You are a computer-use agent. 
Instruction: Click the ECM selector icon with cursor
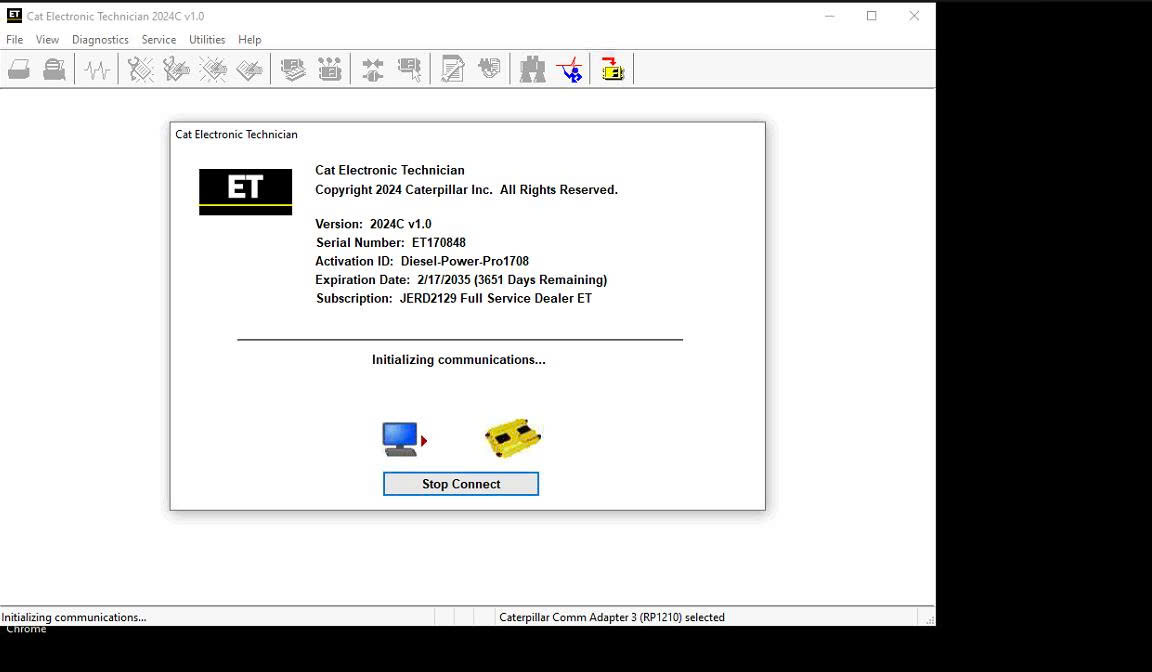click(409, 70)
